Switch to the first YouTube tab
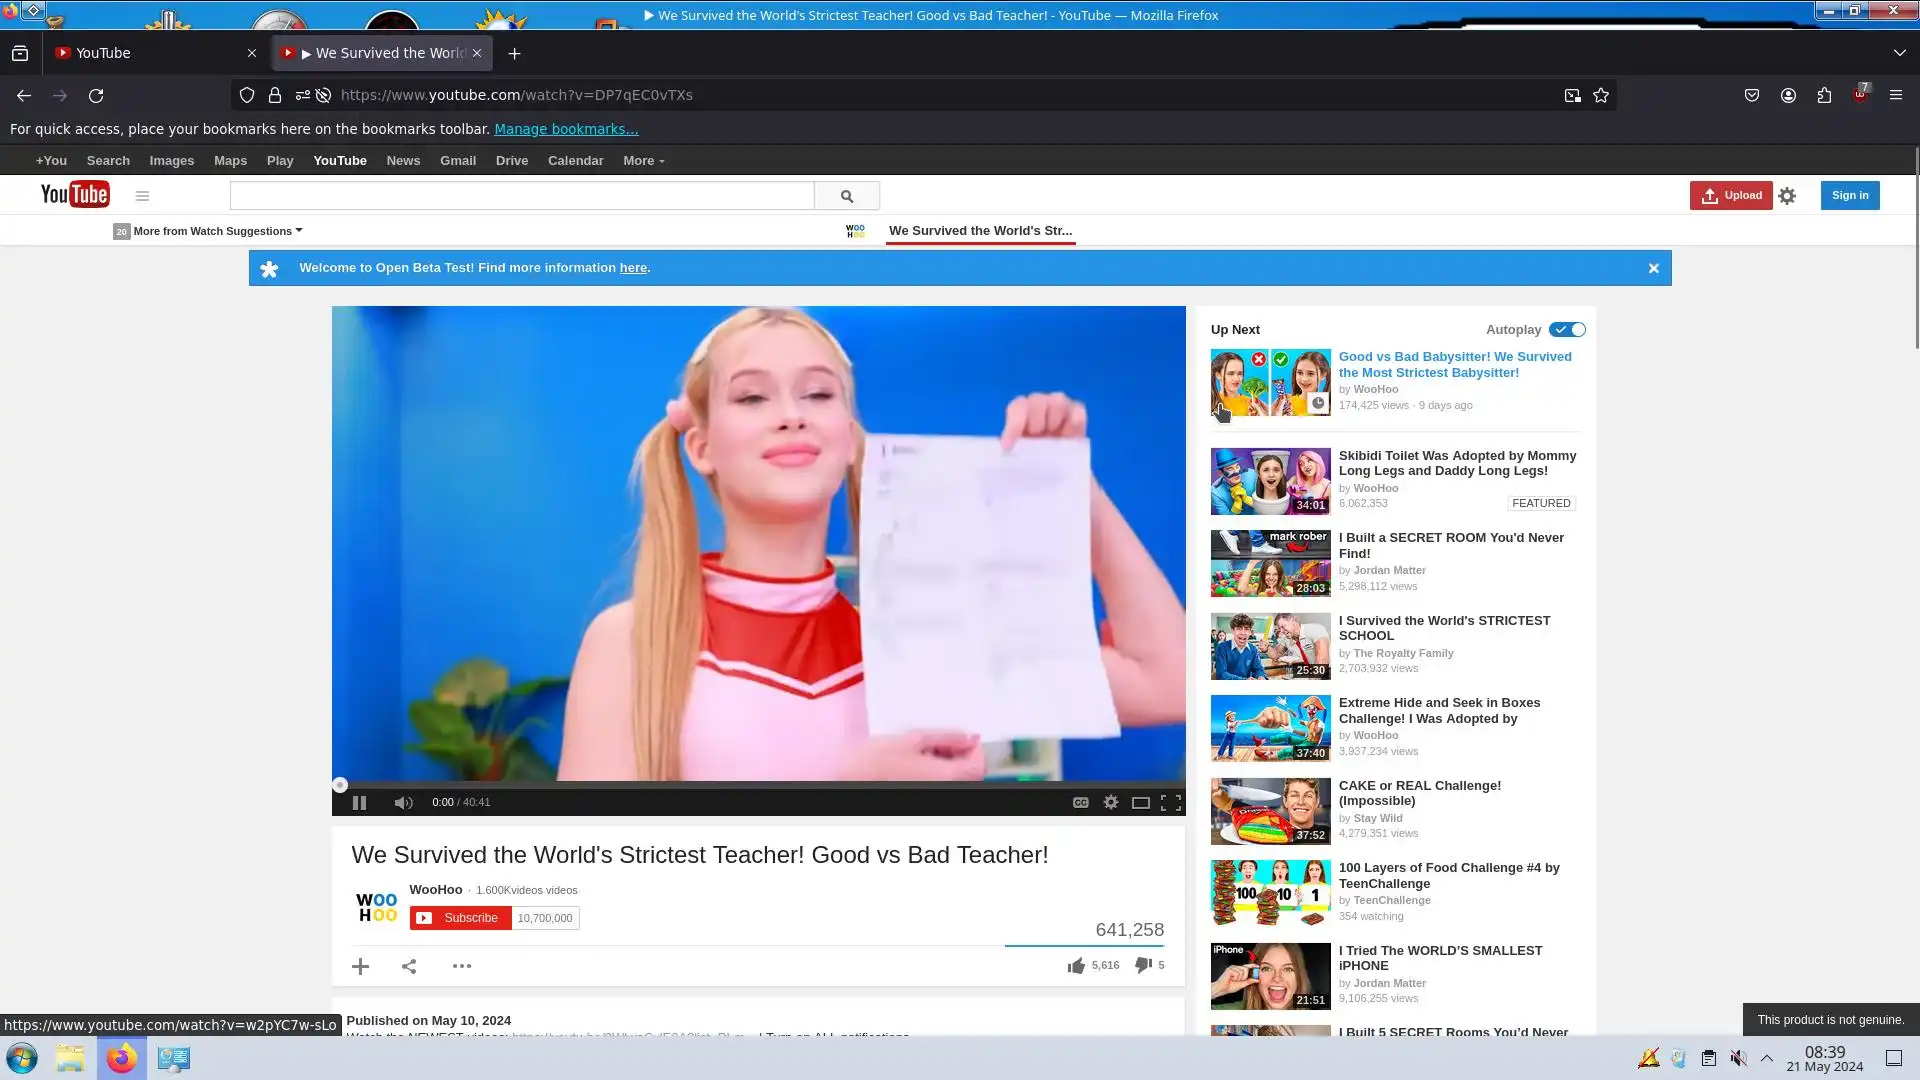 point(150,53)
